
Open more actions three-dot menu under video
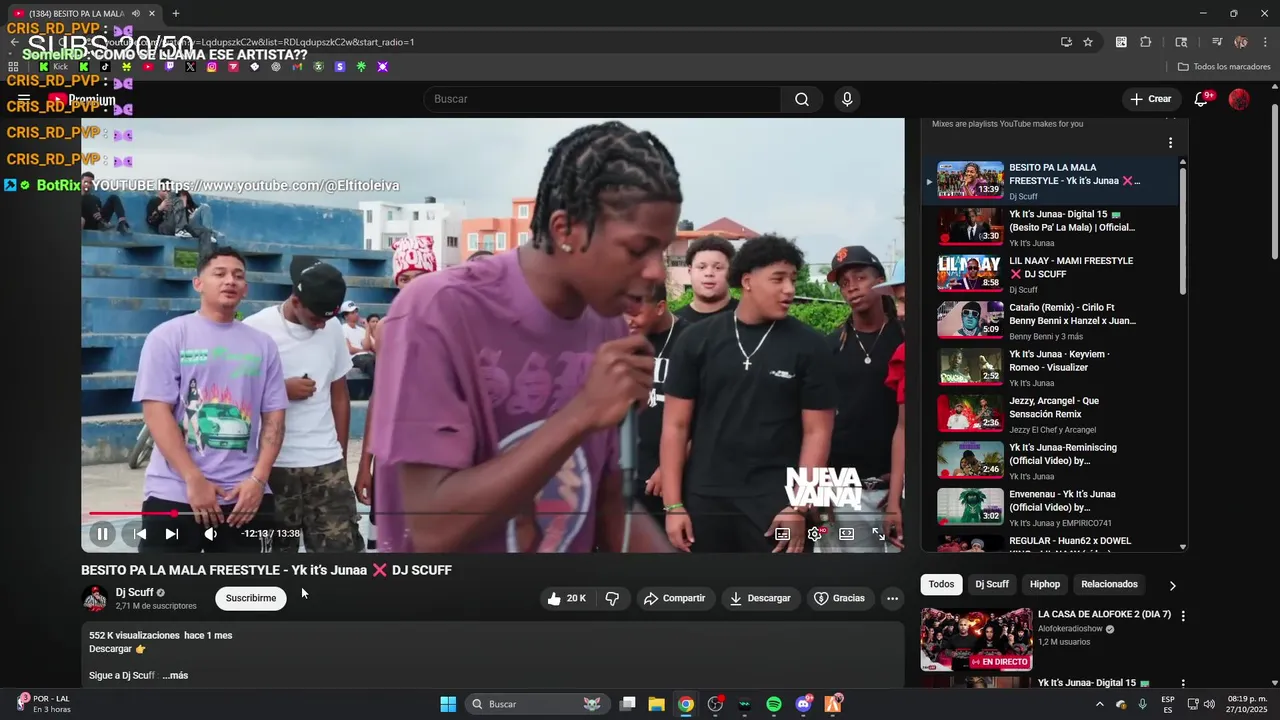[x=892, y=598]
